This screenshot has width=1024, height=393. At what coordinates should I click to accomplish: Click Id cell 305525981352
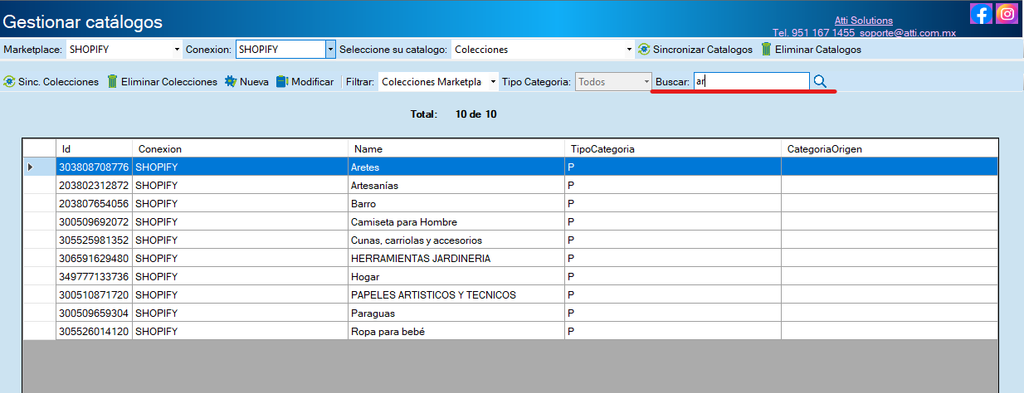(x=94, y=240)
